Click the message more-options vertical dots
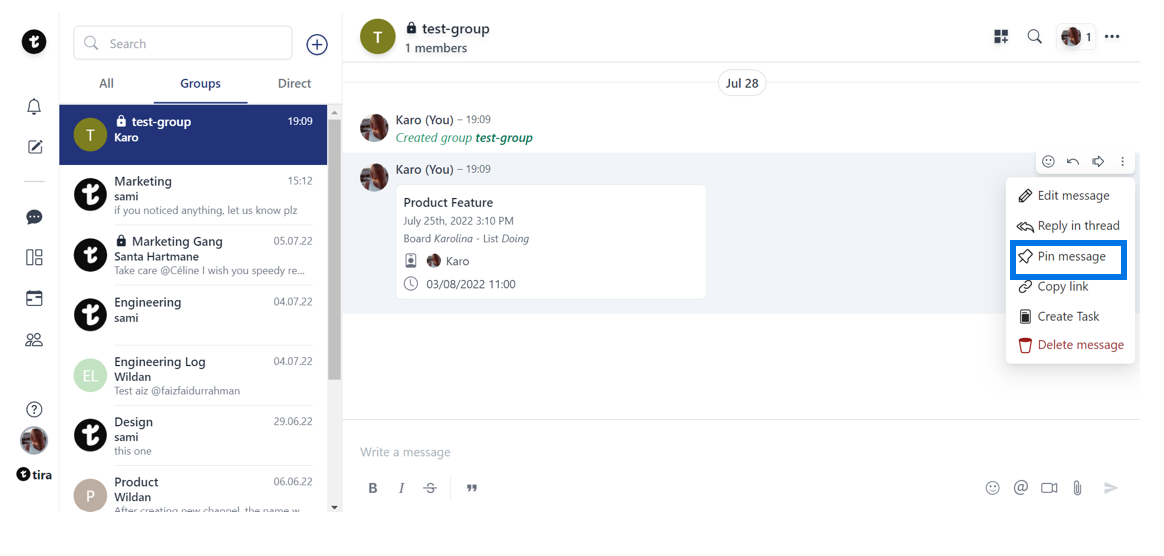 coord(1123,161)
